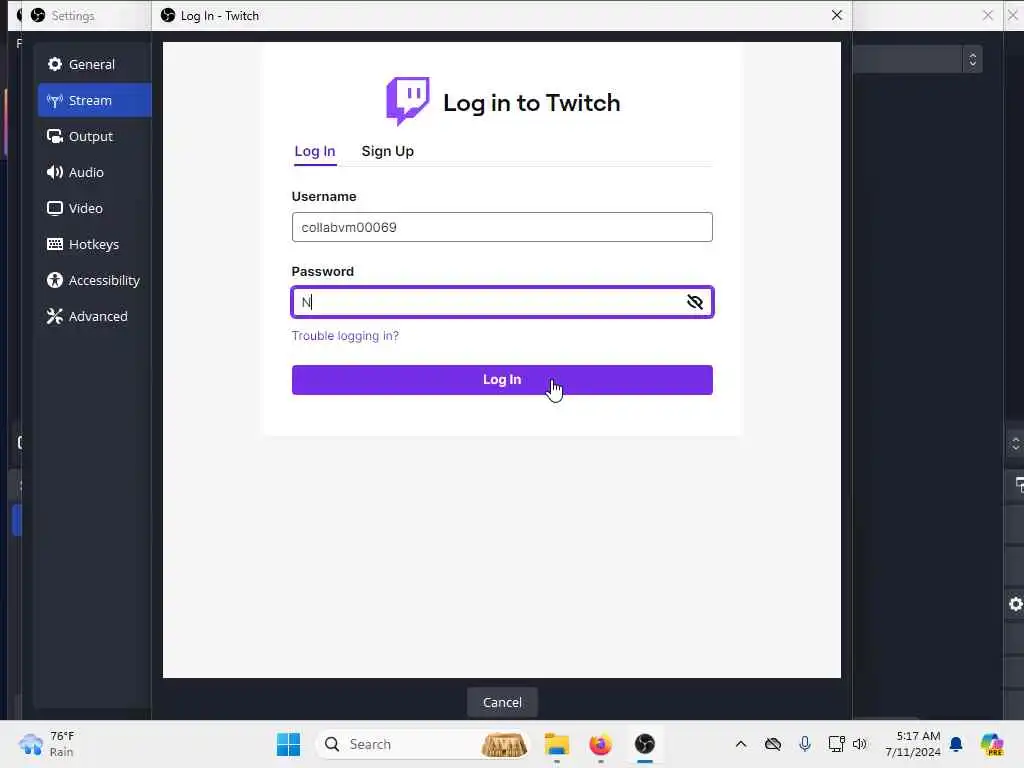This screenshot has width=1024, height=768.
Task: Open the Windows Start menu
Action: pos(288,744)
